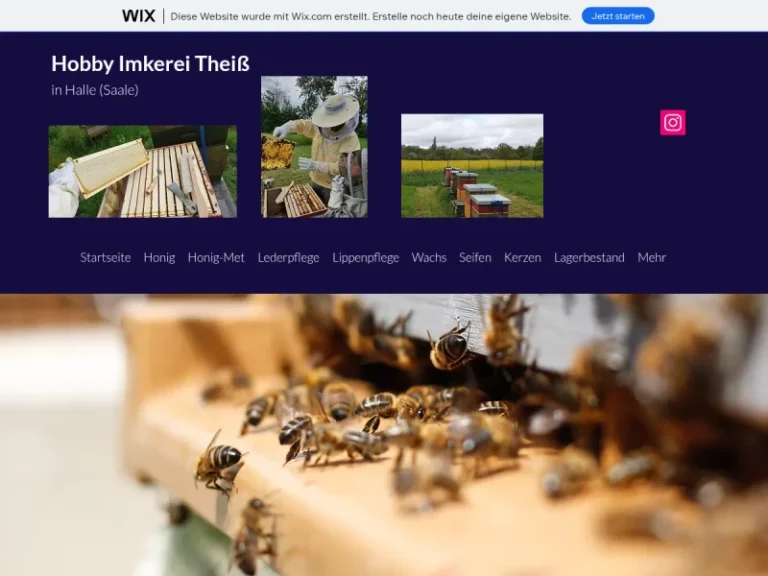
Task: Open the Lagerbestand page
Action: [x=589, y=258]
